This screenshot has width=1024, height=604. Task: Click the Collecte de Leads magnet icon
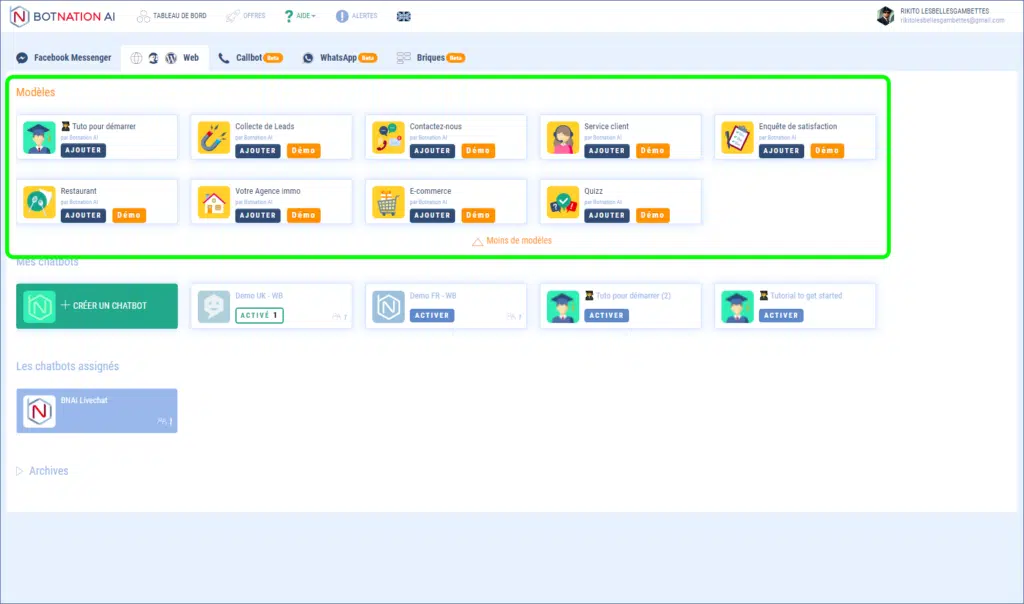point(214,137)
